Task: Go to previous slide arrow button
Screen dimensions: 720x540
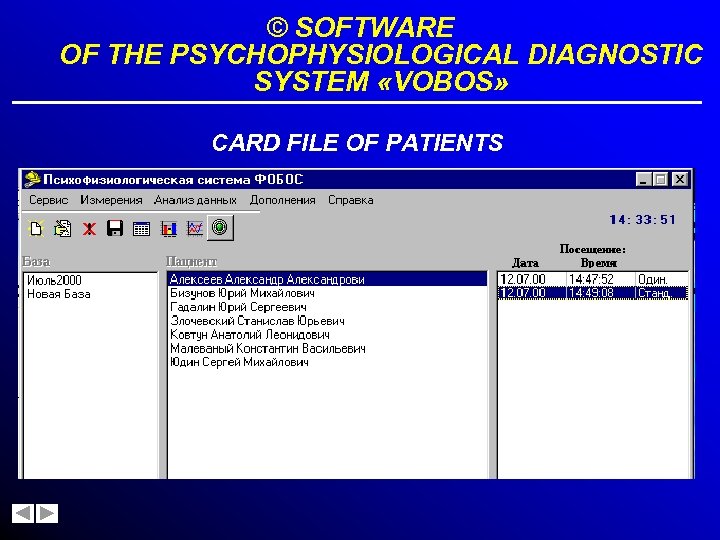Action: click(23, 513)
